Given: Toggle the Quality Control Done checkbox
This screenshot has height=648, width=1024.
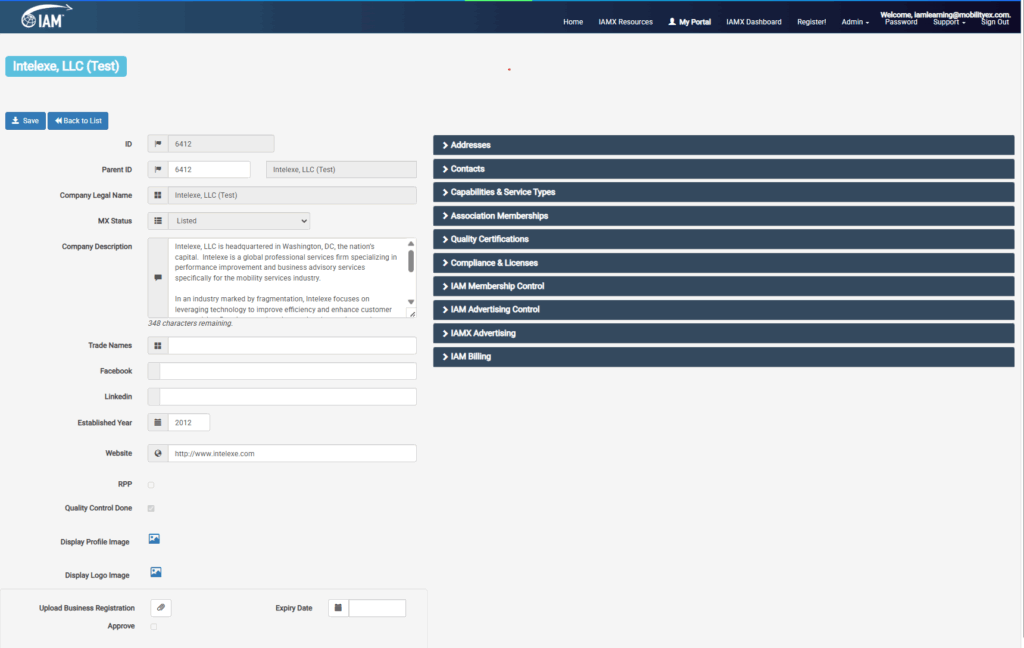Looking at the screenshot, I should coord(151,508).
